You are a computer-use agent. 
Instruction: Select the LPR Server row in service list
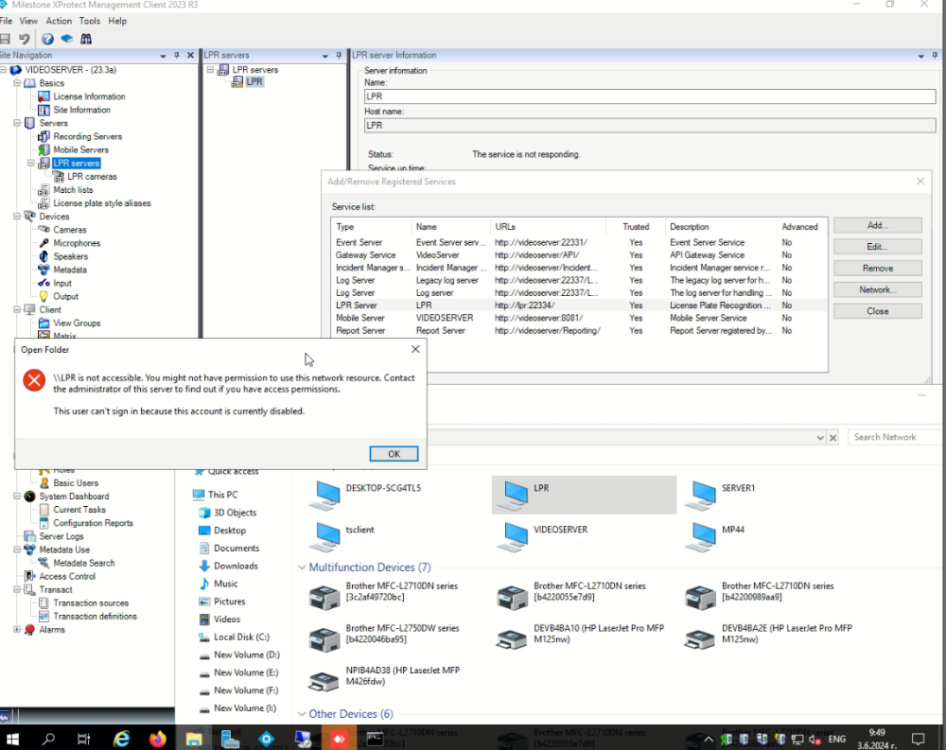click(x=579, y=305)
